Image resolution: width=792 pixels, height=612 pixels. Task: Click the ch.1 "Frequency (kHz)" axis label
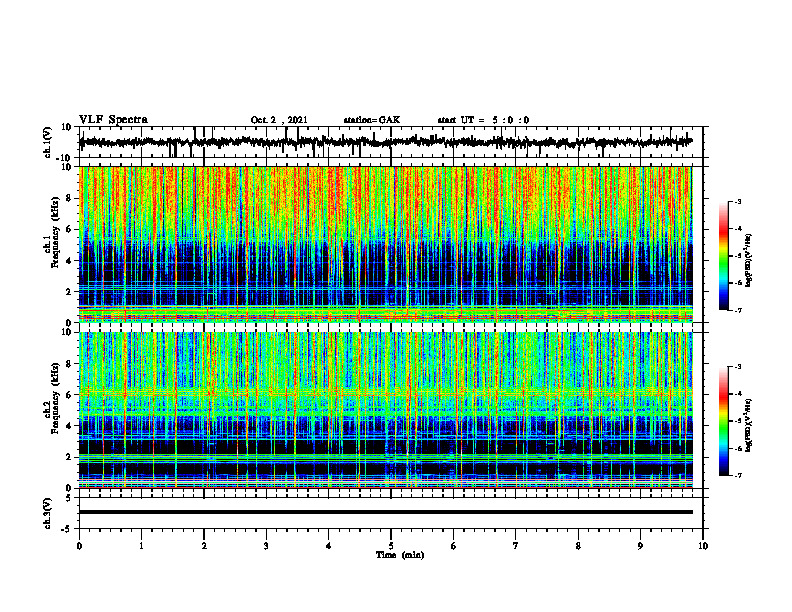55,233
